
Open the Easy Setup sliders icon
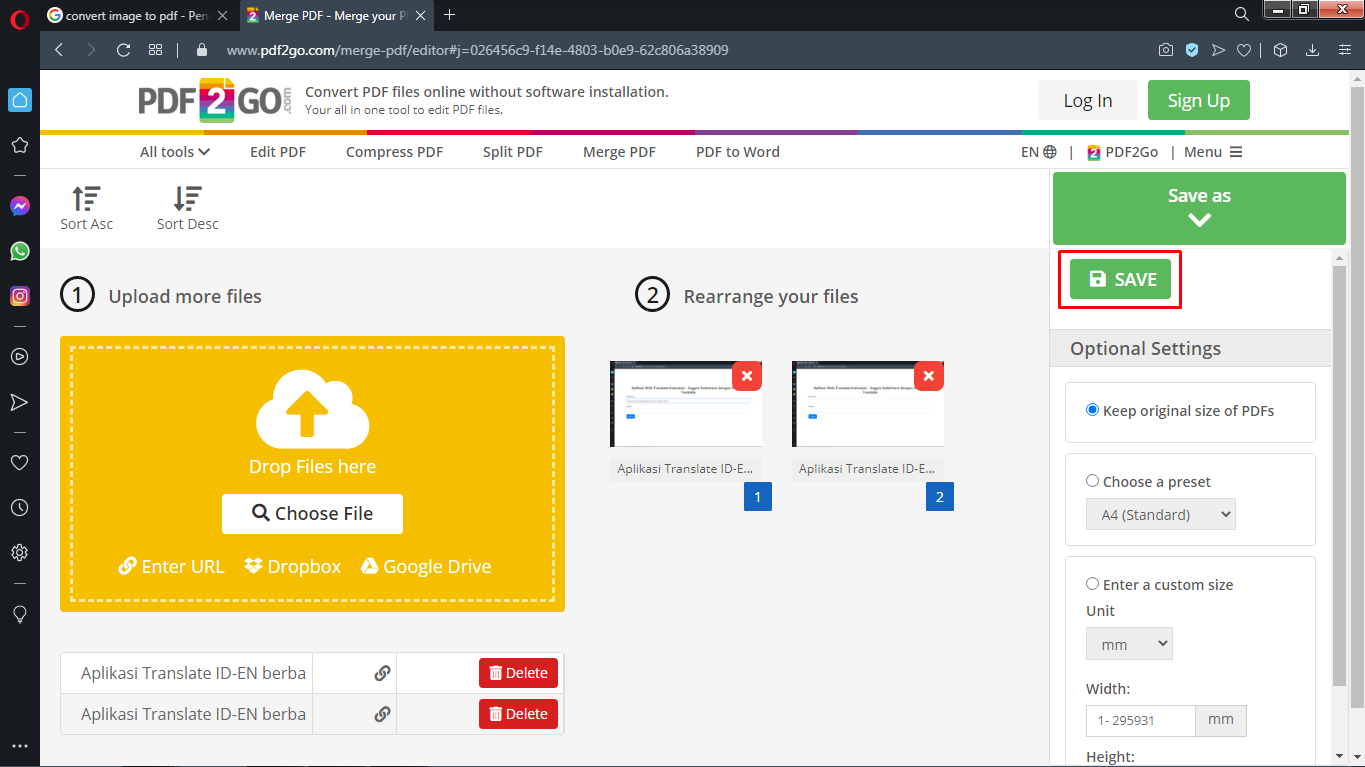pyautogui.click(x=1343, y=50)
